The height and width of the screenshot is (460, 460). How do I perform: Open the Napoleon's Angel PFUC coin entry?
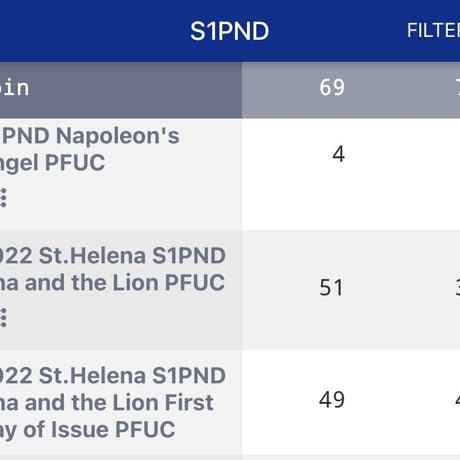90,149
